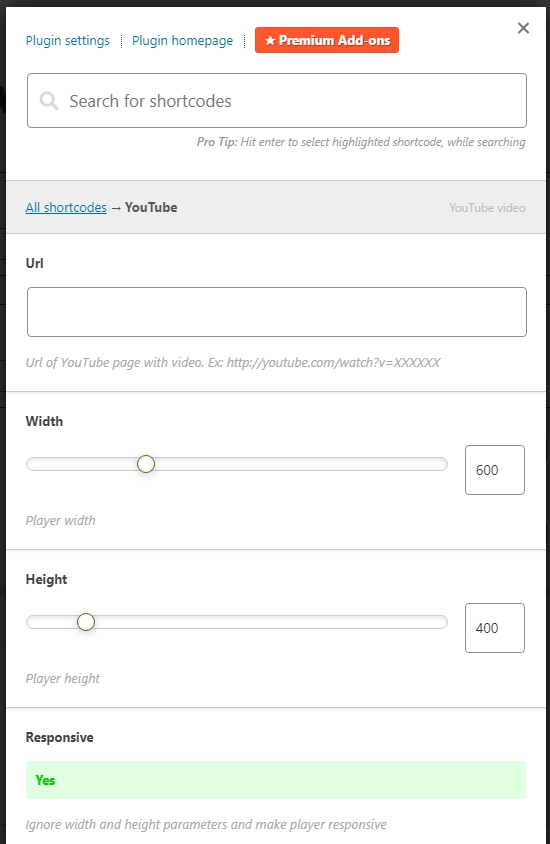550x844 pixels.
Task: Grab the Height slider handle
Action: coord(86,622)
